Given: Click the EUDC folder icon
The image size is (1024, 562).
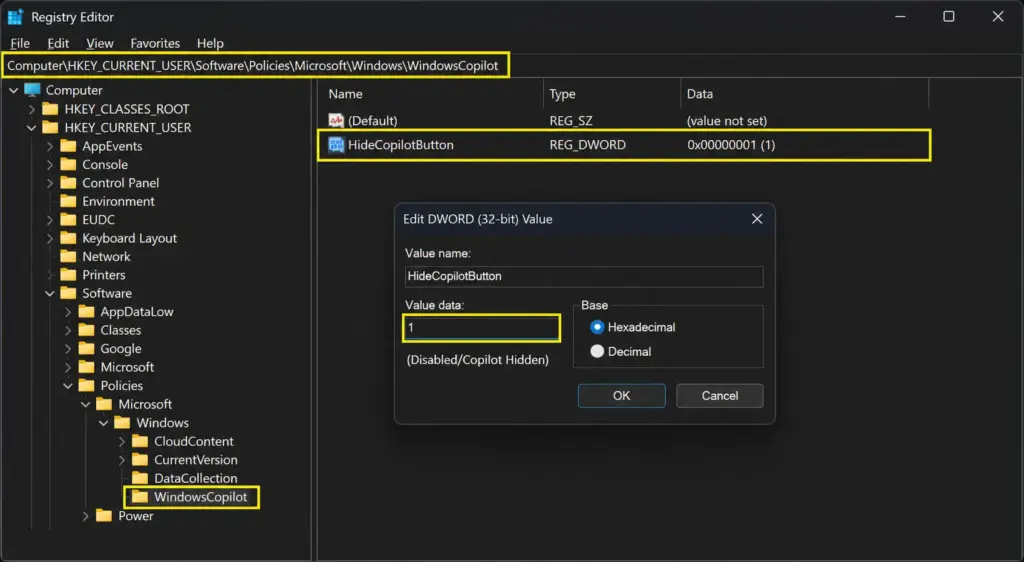Looking at the screenshot, I should pyautogui.click(x=69, y=219).
